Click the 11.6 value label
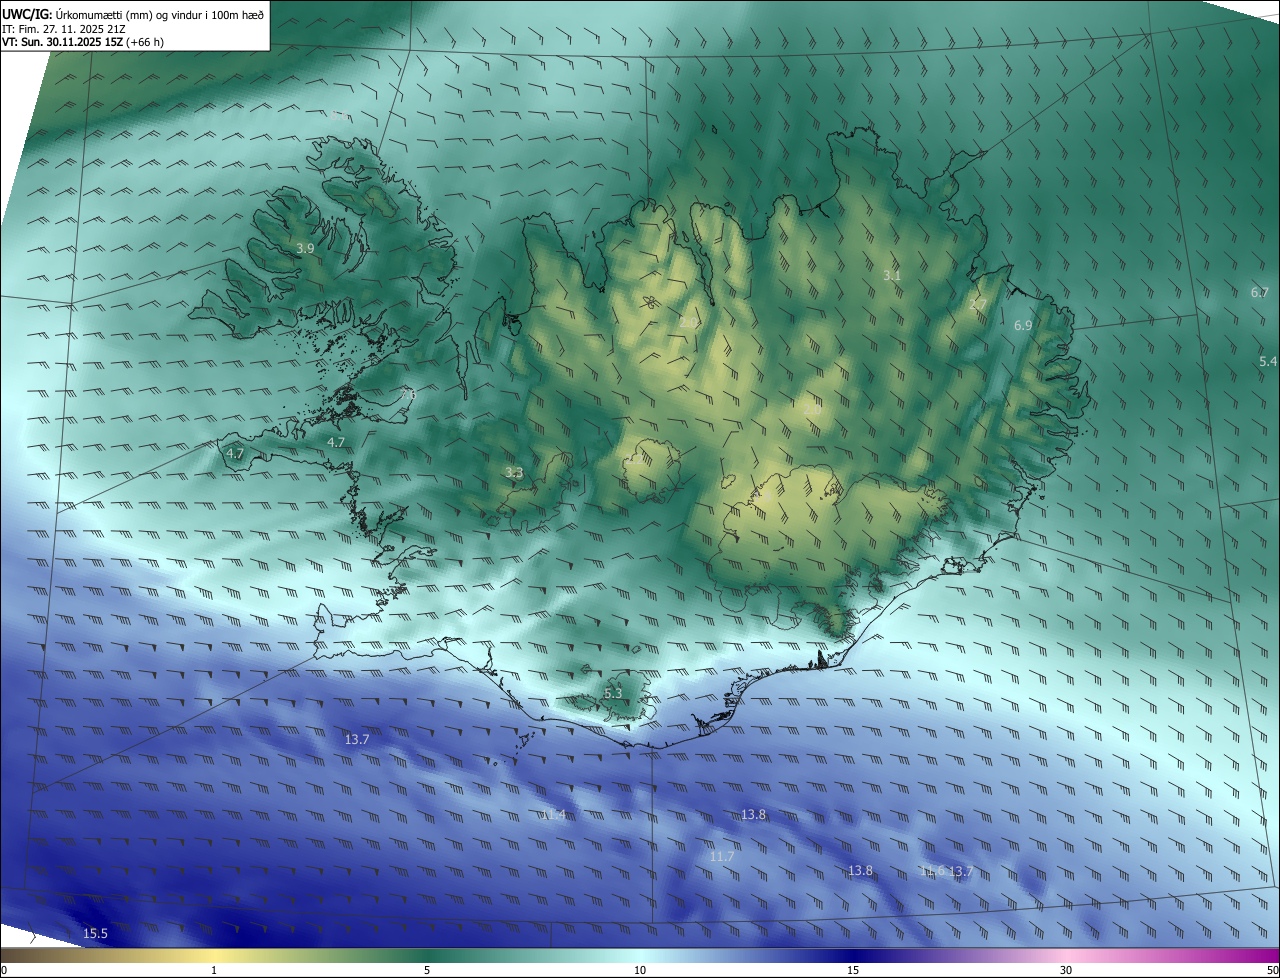 [932, 871]
